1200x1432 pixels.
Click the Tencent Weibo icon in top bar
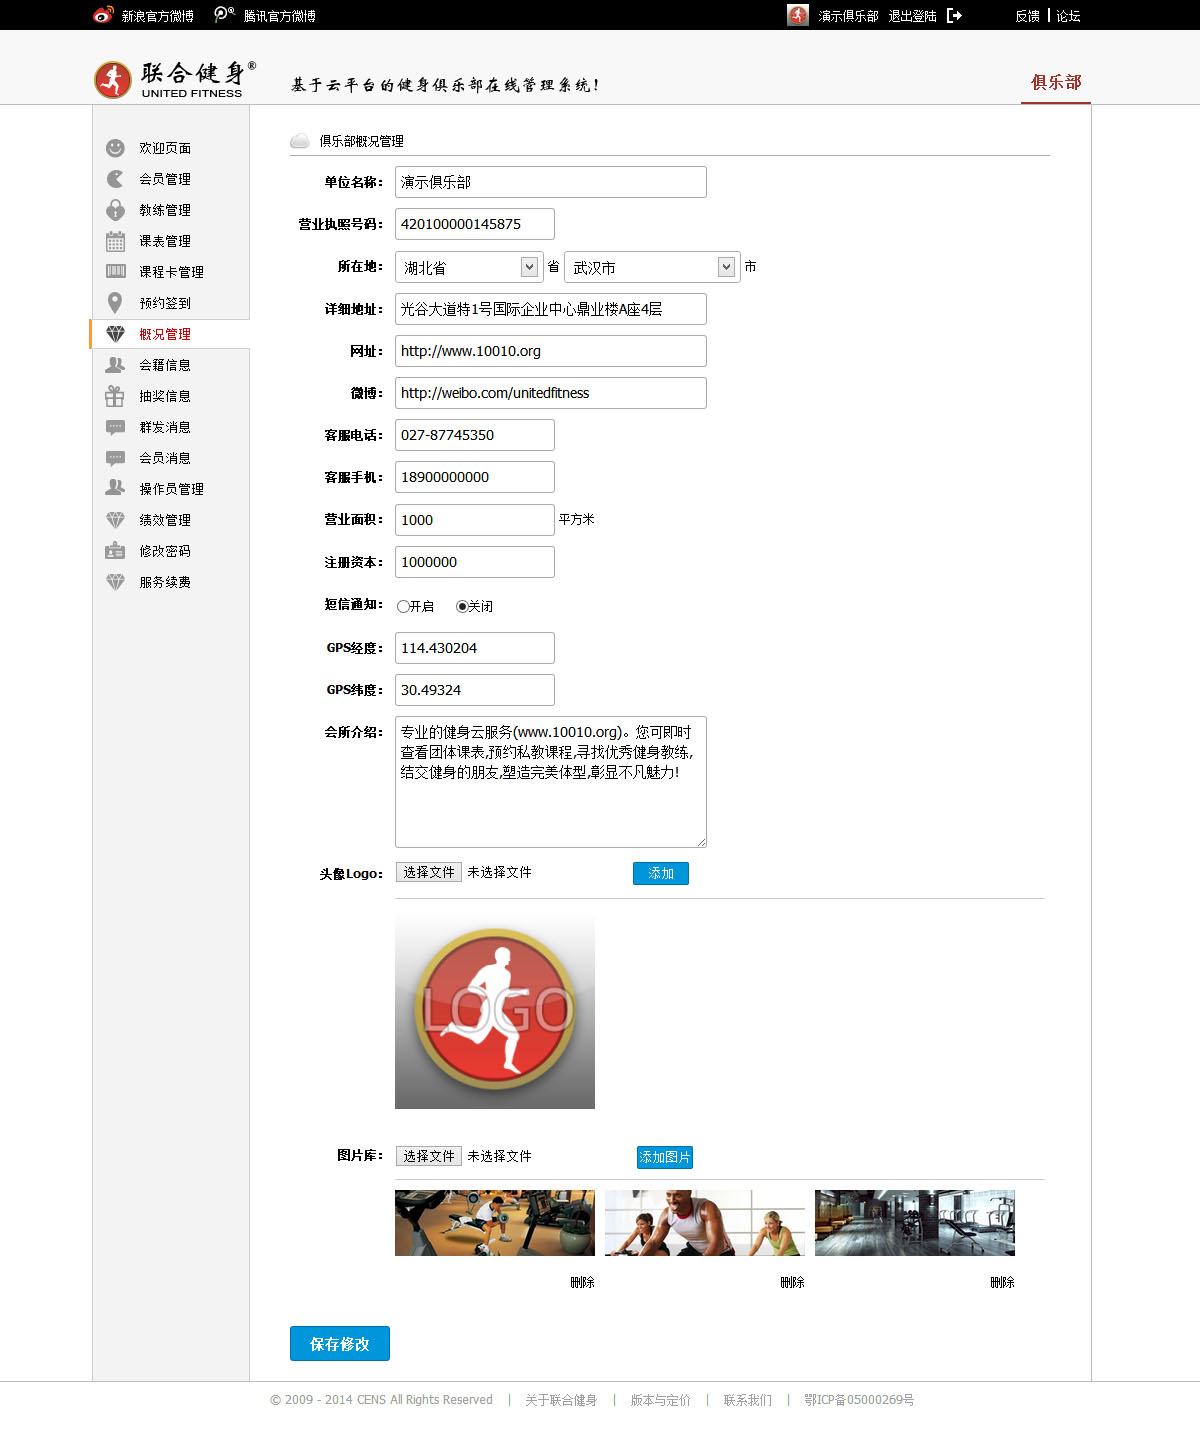click(x=224, y=15)
